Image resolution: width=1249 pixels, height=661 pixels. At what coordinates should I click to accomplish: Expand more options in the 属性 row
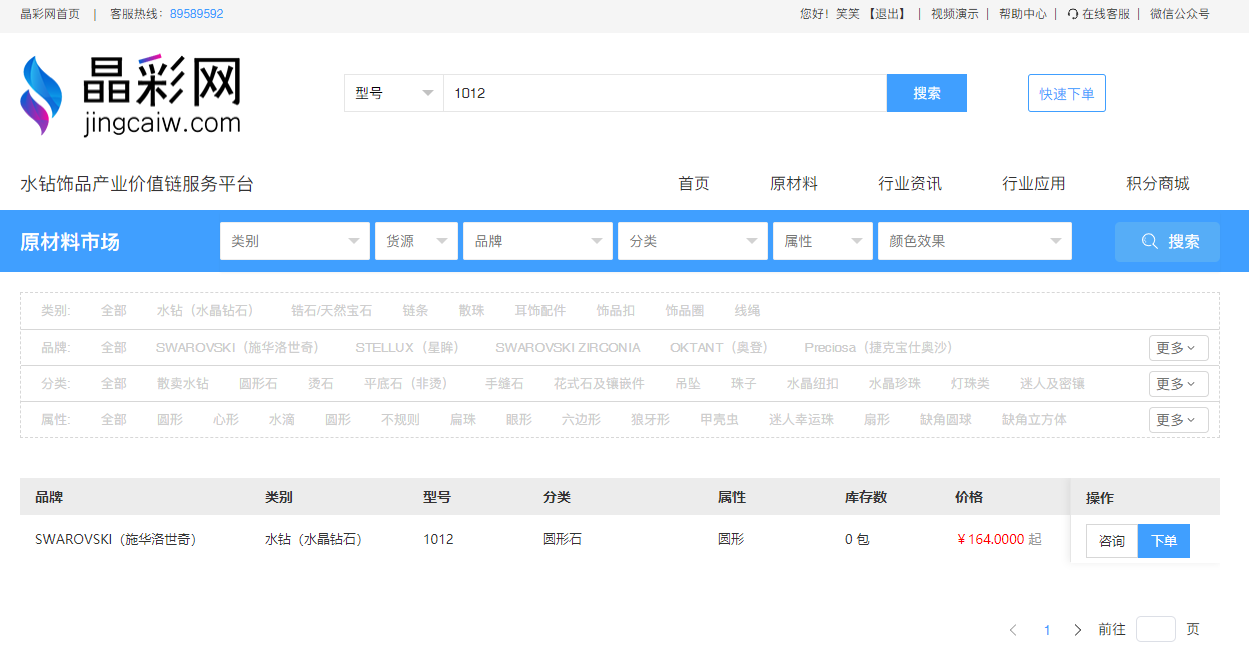coord(1178,420)
